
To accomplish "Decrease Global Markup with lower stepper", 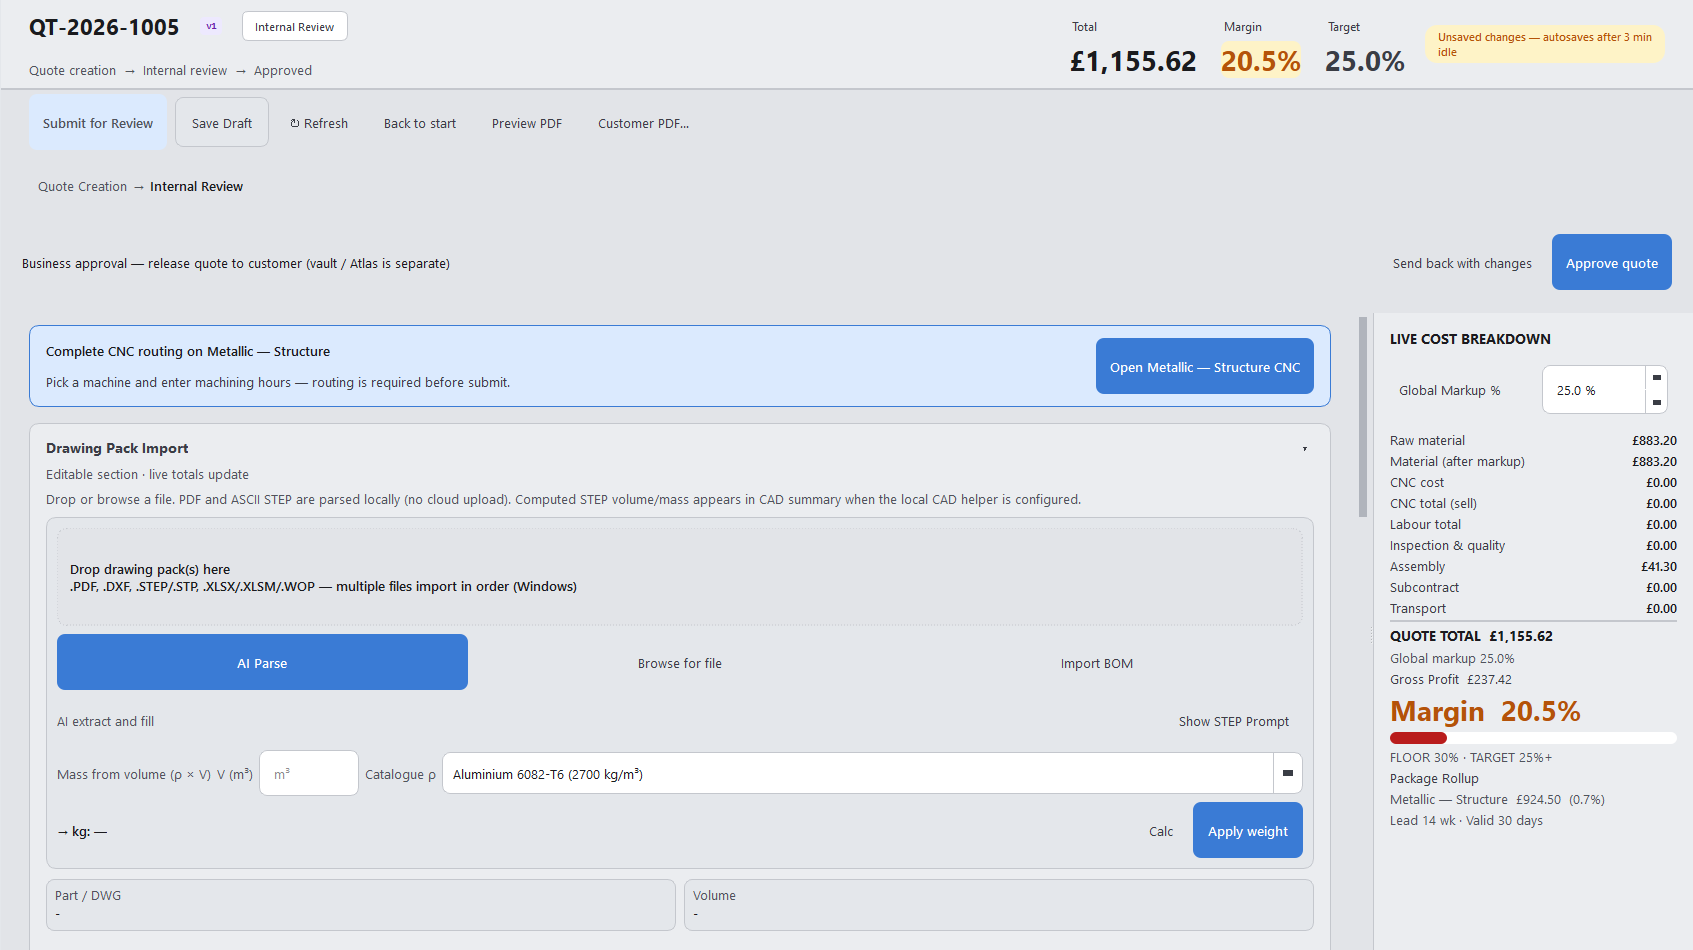I will coord(1656,402).
